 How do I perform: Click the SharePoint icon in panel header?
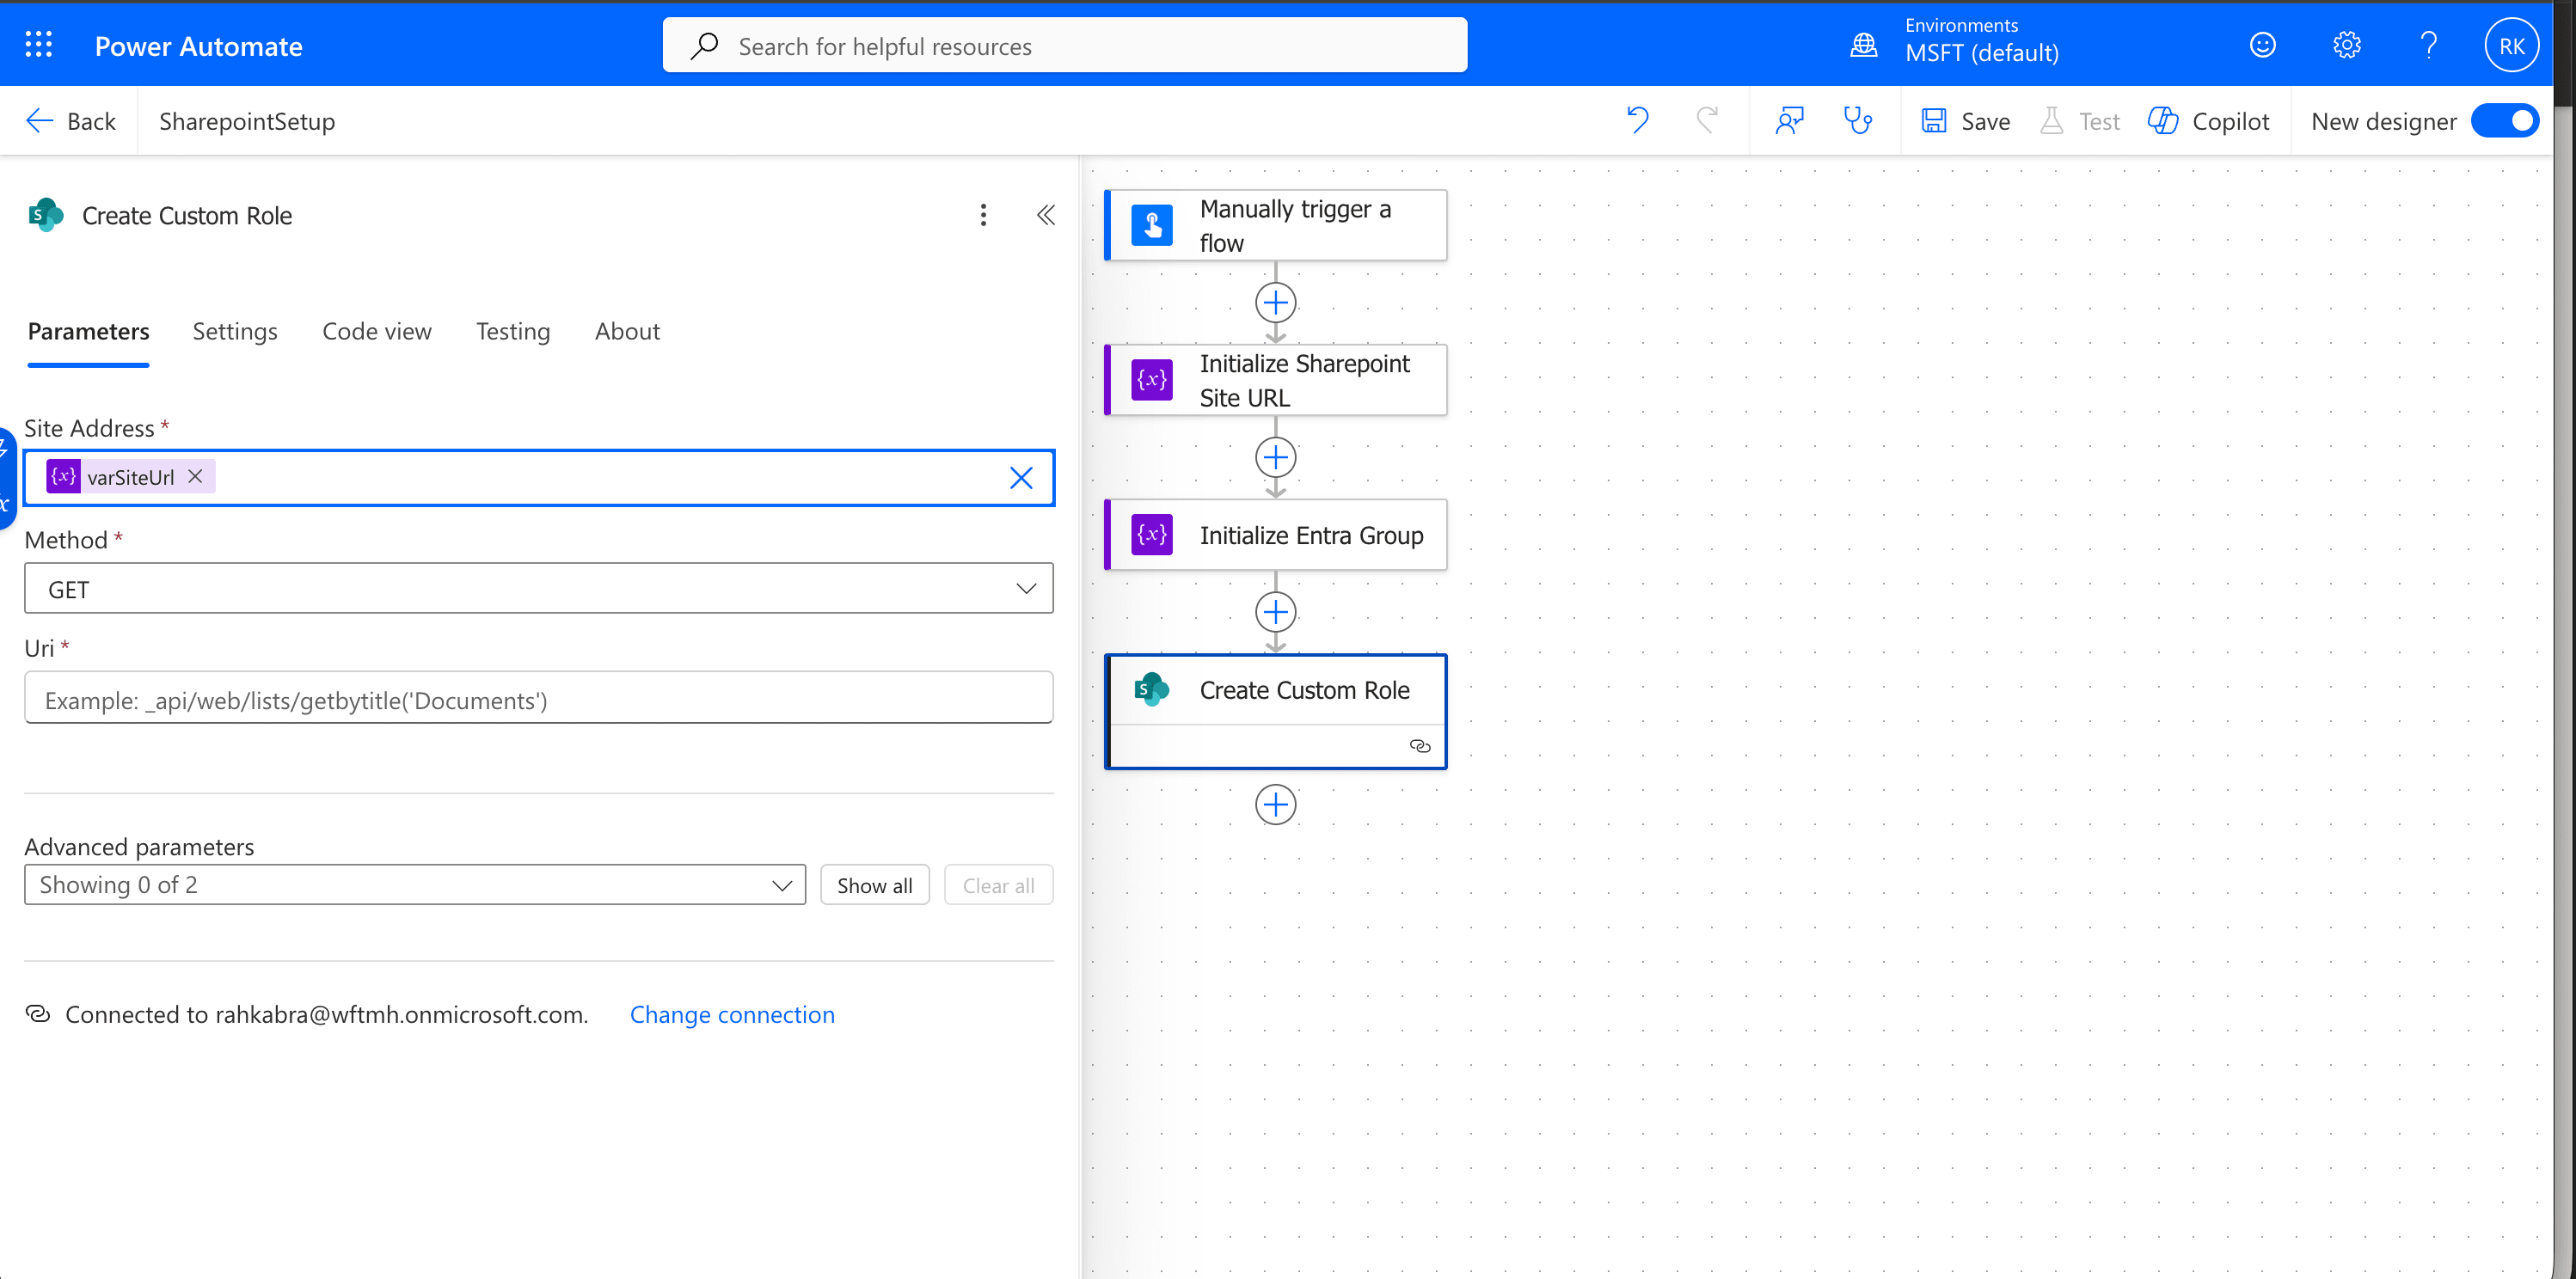pos(46,214)
